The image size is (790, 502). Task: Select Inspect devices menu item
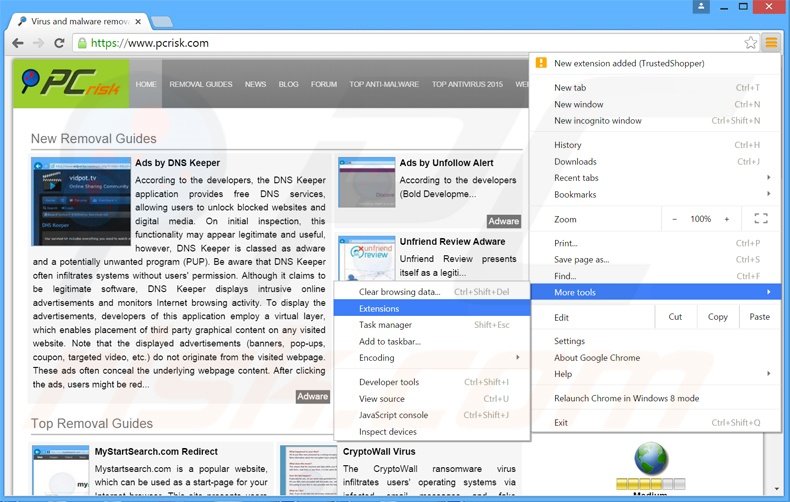click(x=432, y=432)
